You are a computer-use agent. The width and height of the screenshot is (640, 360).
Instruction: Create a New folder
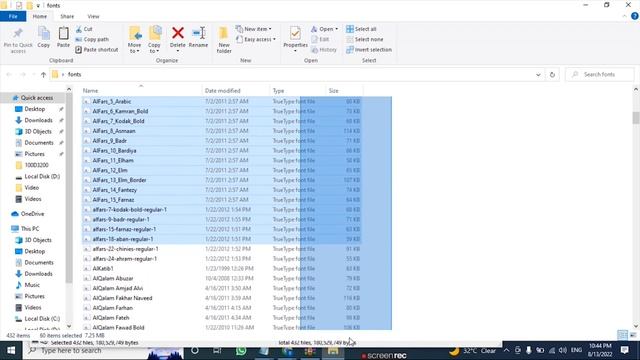(224, 40)
